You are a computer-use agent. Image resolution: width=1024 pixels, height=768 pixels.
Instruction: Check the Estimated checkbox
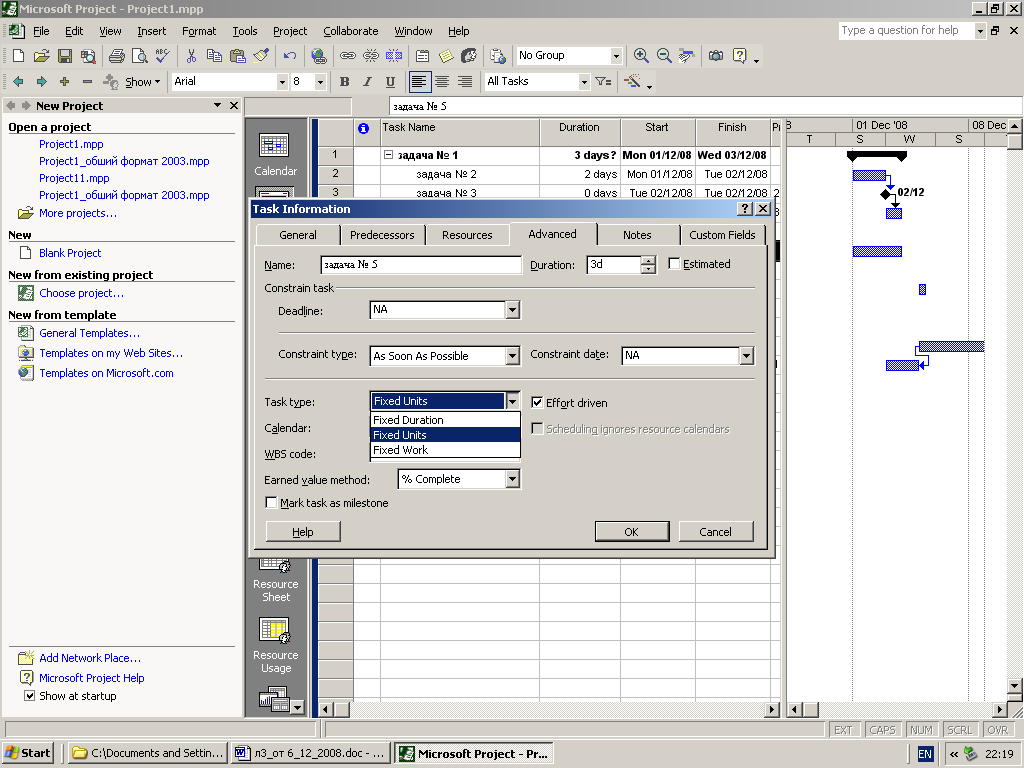point(674,264)
